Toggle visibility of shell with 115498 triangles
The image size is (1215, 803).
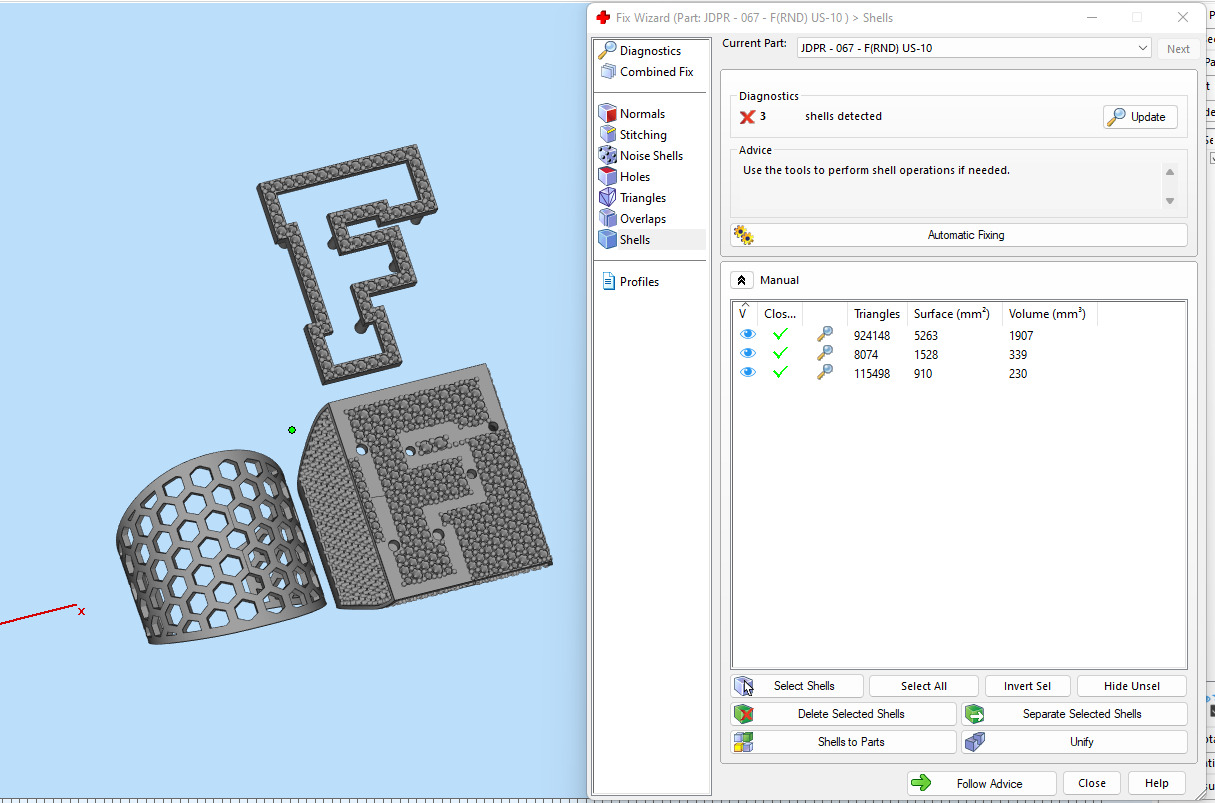(x=747, y=373)
